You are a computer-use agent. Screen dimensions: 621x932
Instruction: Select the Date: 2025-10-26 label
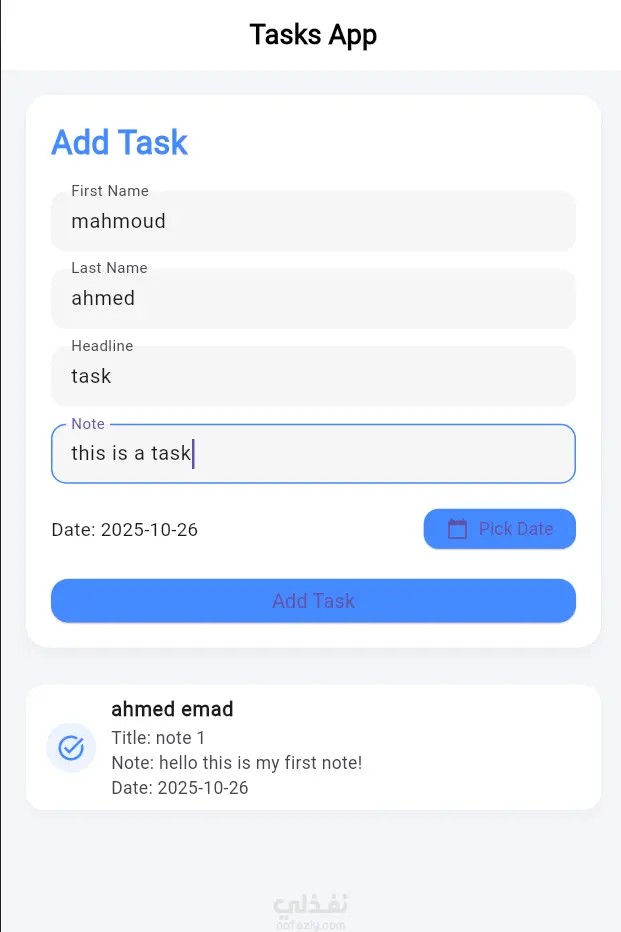click(x=124, y=529)
